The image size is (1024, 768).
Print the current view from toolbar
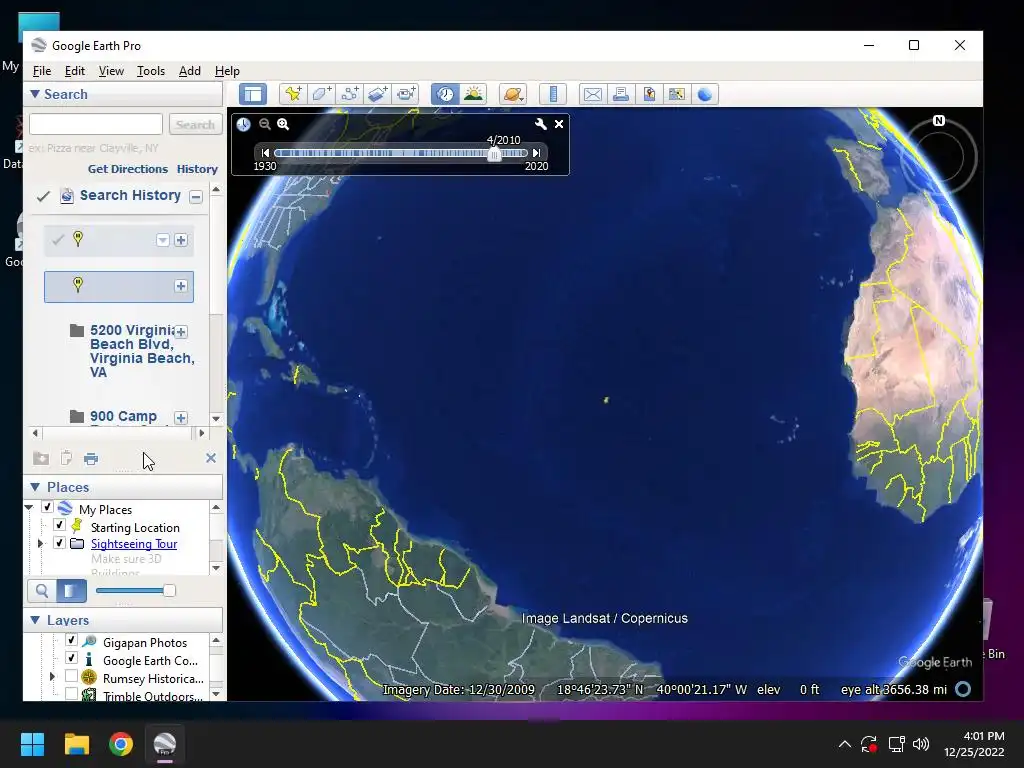pyautogui.click(x=620, y=94)
